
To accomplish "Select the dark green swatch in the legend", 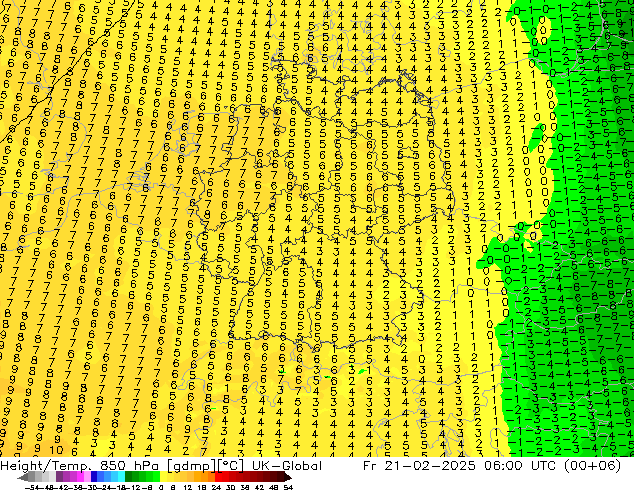I will [x=129, y=477].
